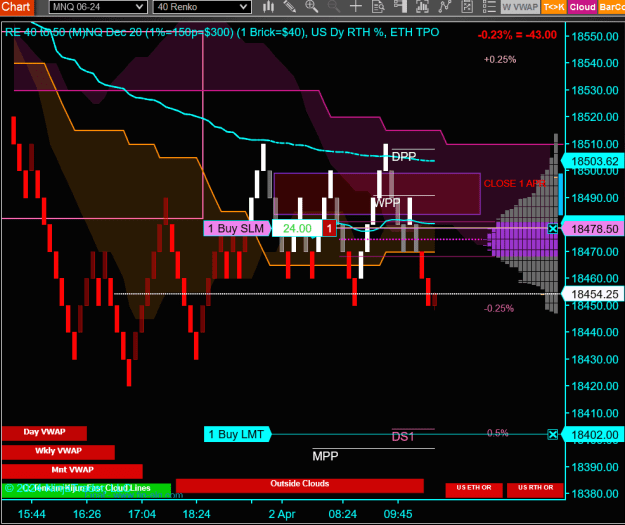Click the green Tenkan Kijun Fast Cloud Lines bar

click(x=86, y=490)
